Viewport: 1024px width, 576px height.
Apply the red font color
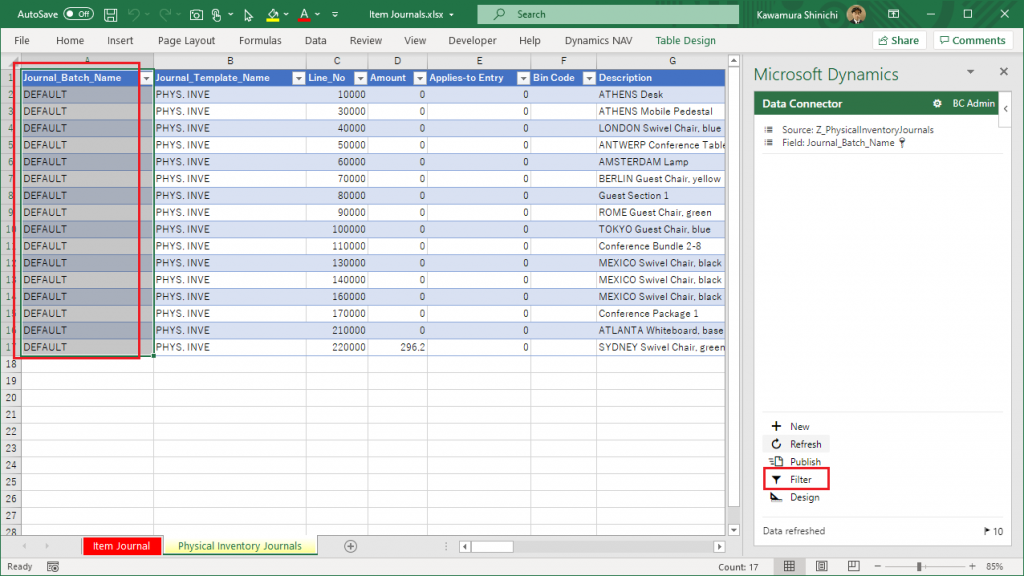click(304, 14)
